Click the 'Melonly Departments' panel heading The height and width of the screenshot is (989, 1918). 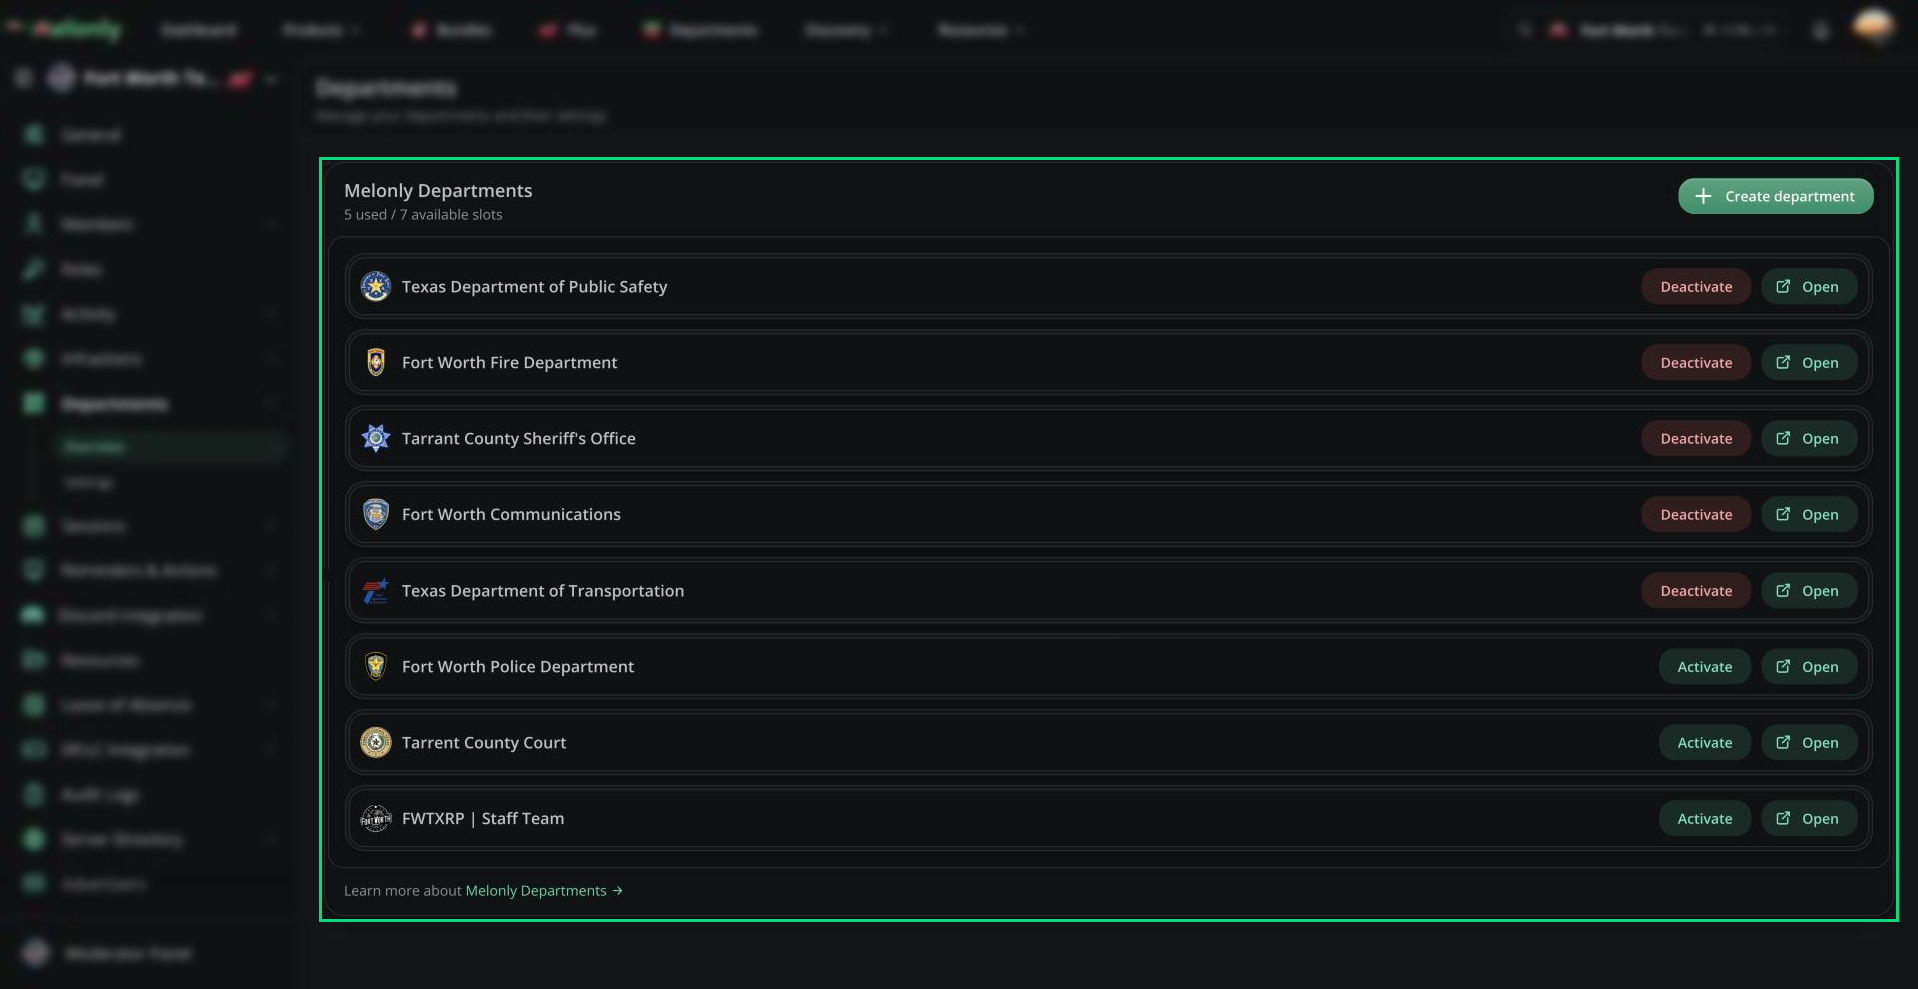[x=438, y=191]
